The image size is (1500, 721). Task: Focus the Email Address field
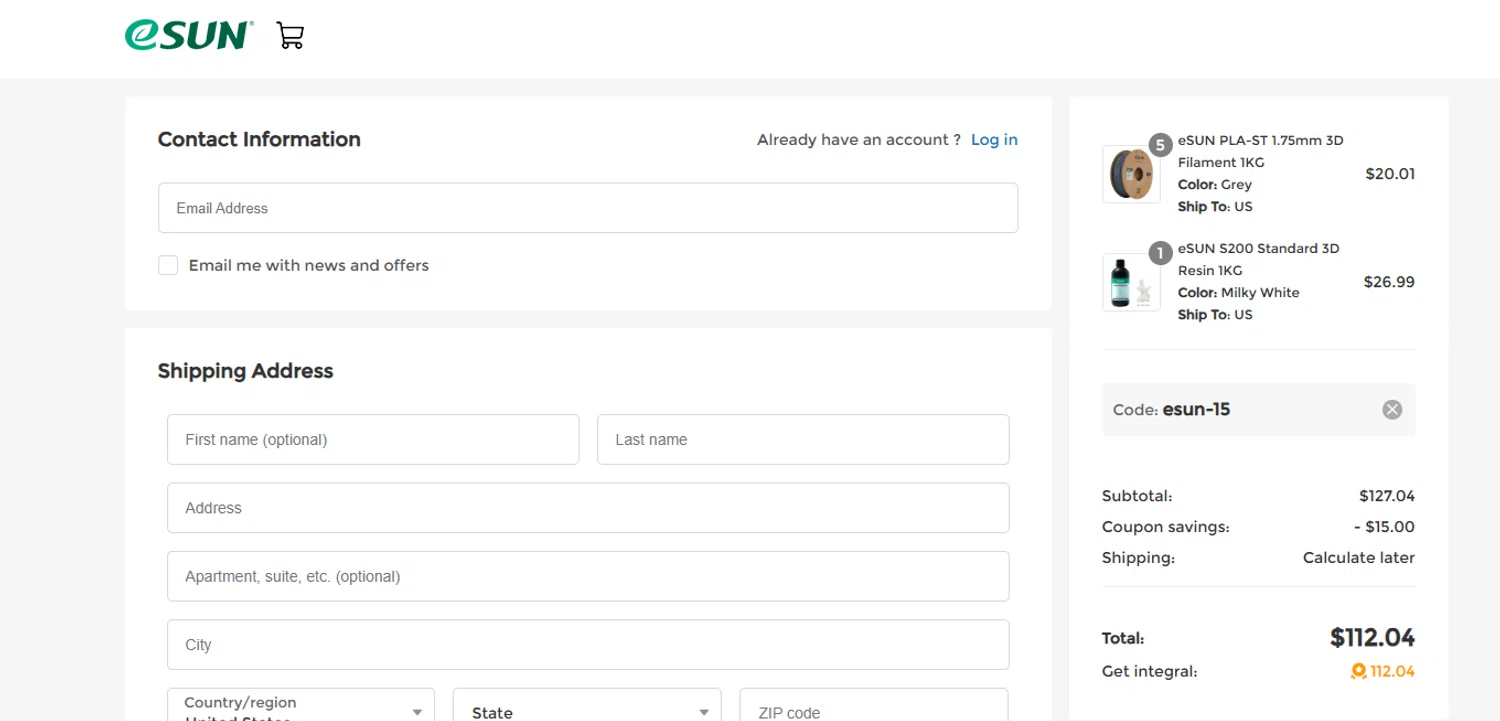pyautogui.click(x=588, y=208)
